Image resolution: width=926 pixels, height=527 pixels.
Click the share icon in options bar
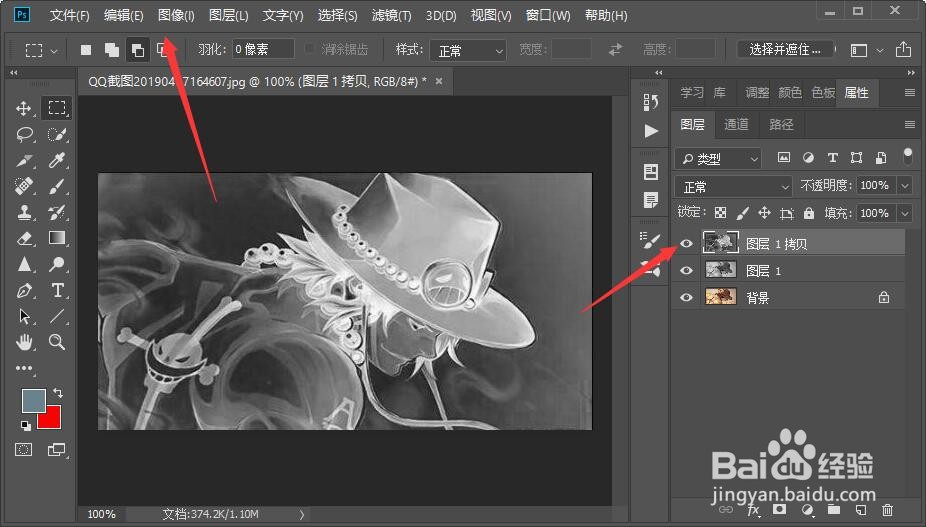click(x=903, y=50)
